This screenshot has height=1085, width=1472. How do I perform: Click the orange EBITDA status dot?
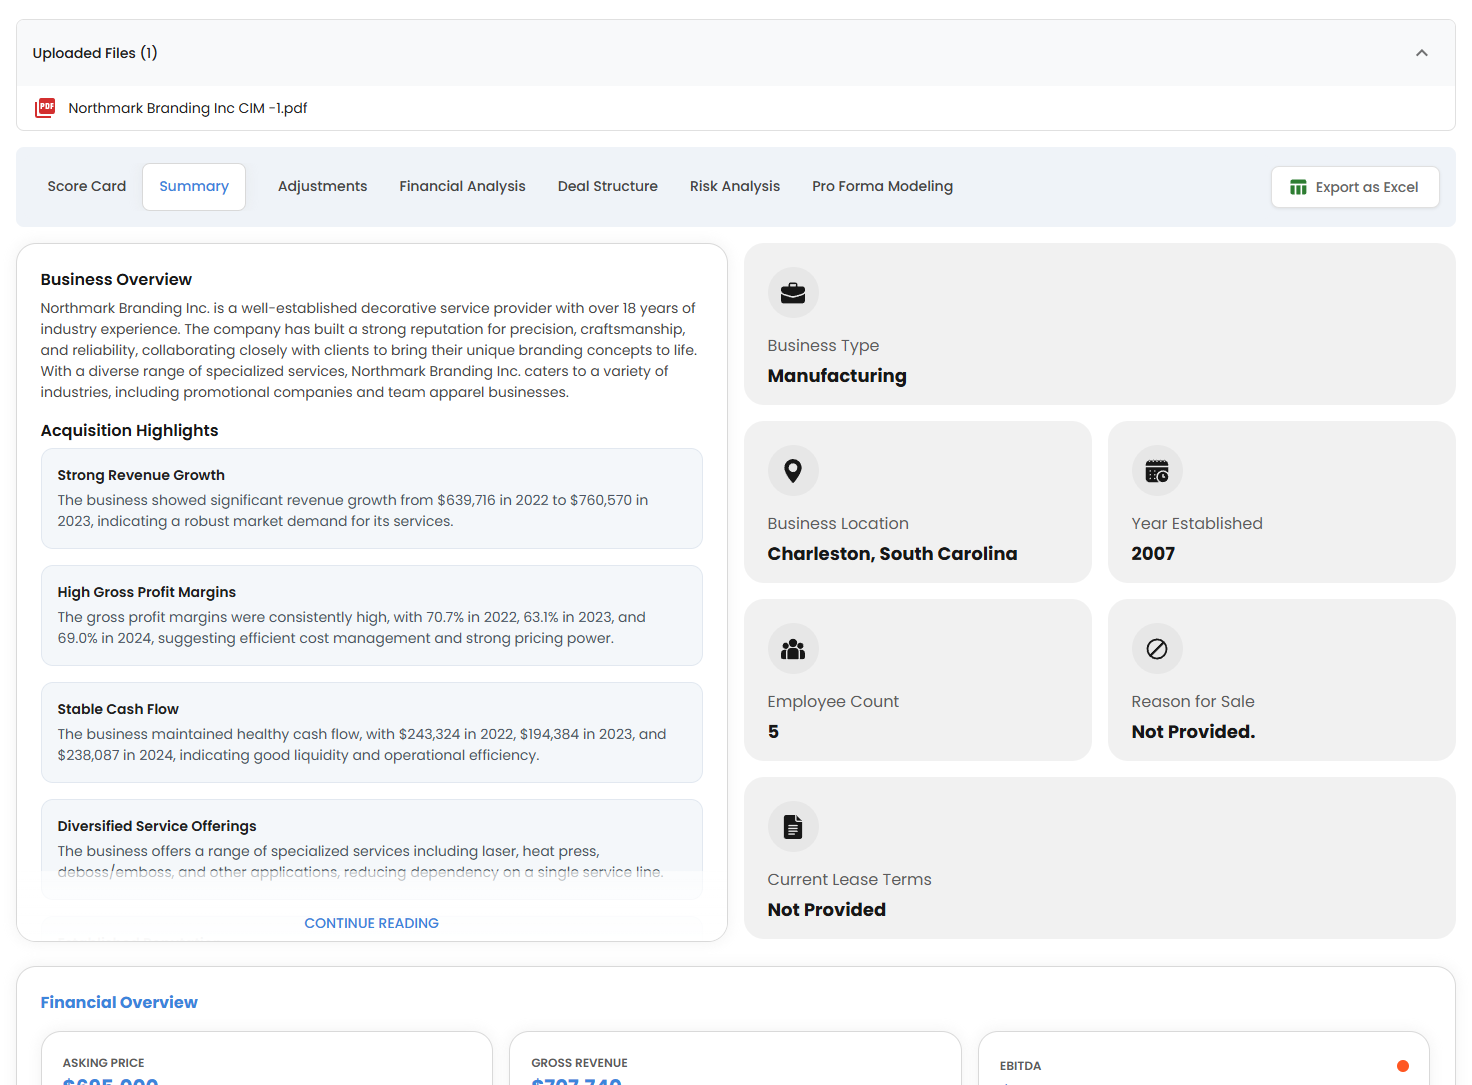tap(1402, 1066)
